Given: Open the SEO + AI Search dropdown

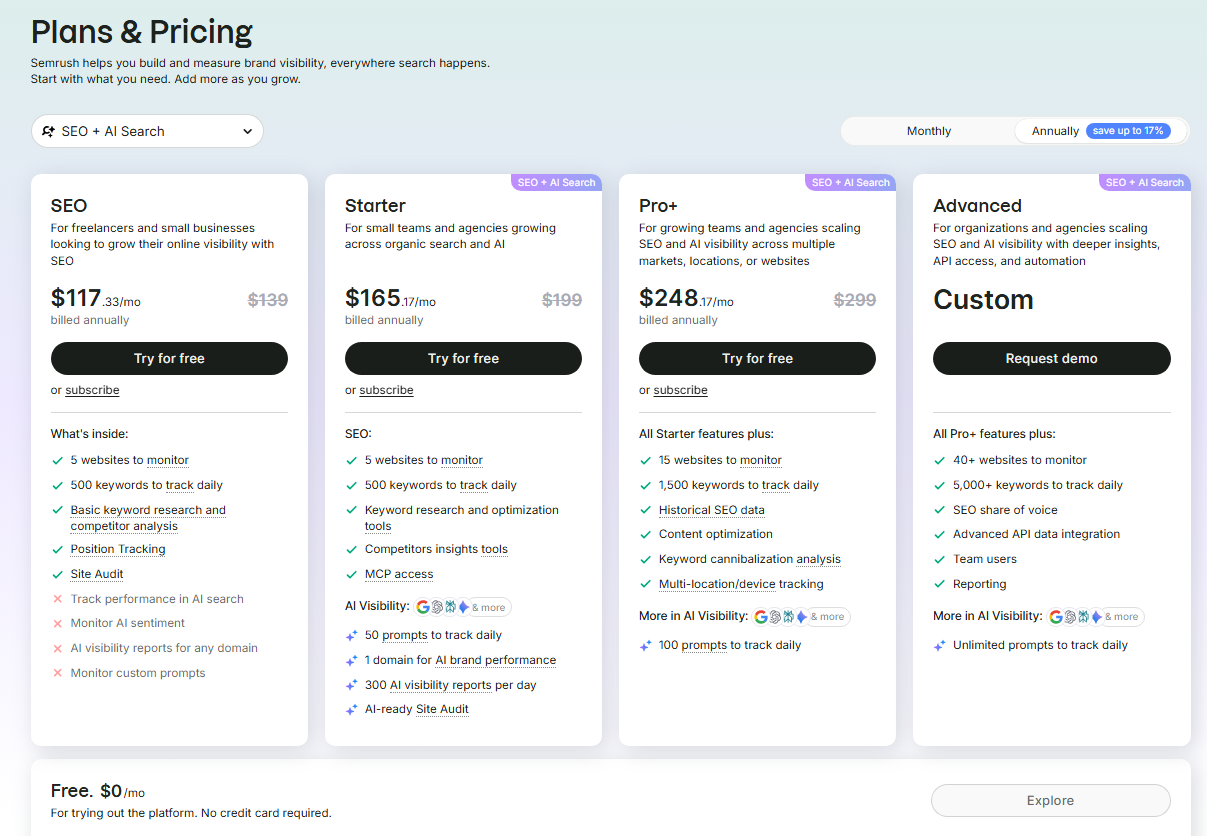Looking at the screenshot, I should 147,131.
